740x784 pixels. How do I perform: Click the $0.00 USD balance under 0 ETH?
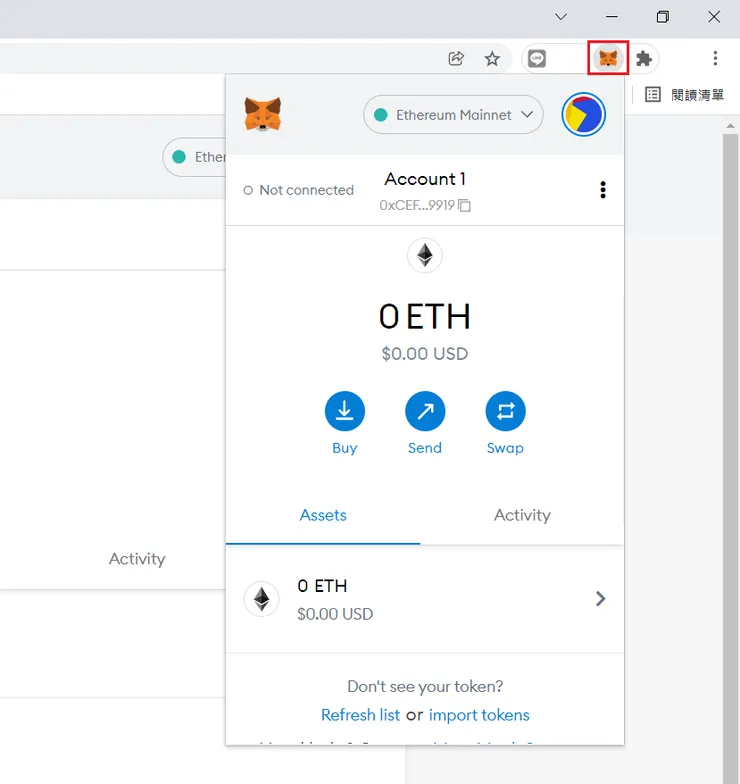[424, 354]
